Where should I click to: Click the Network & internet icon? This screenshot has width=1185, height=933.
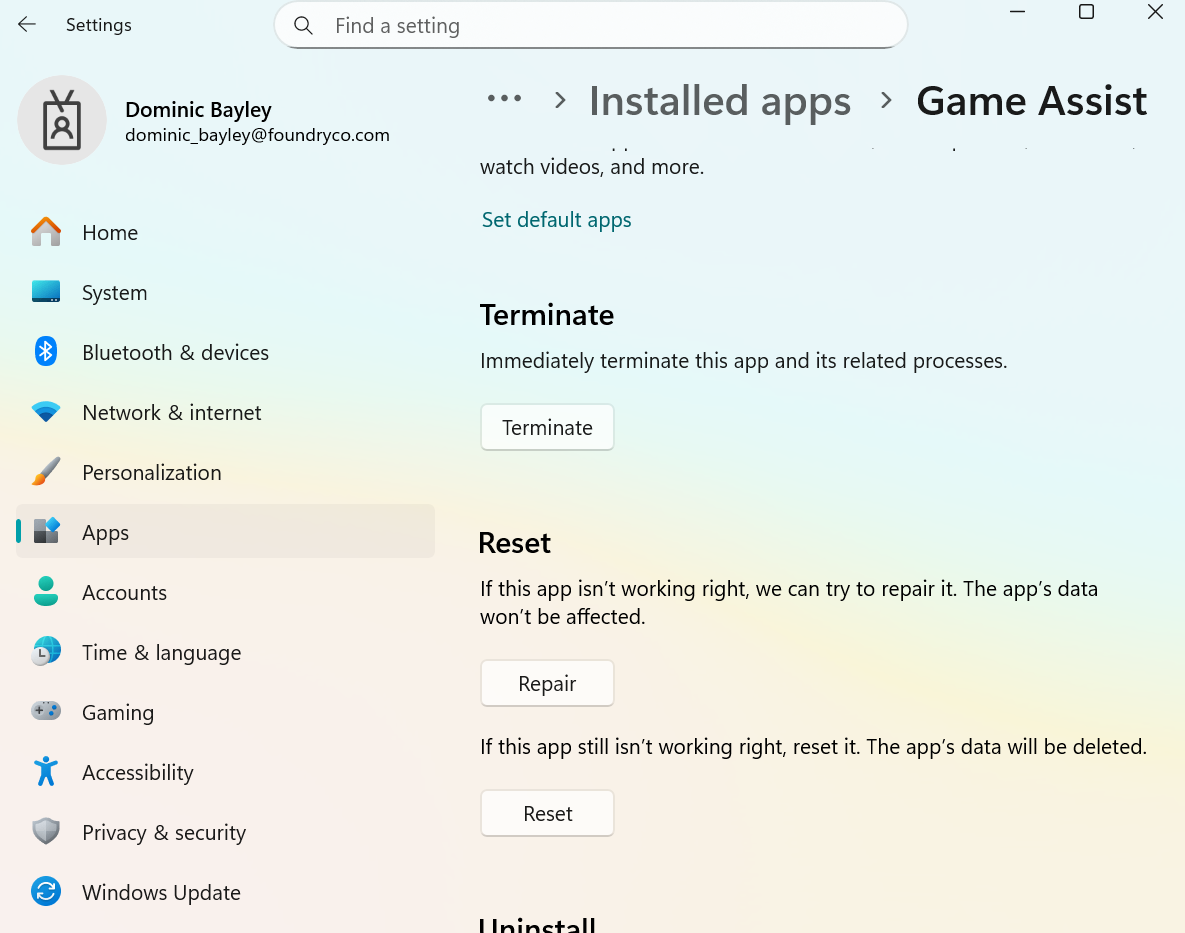point(46,412)
